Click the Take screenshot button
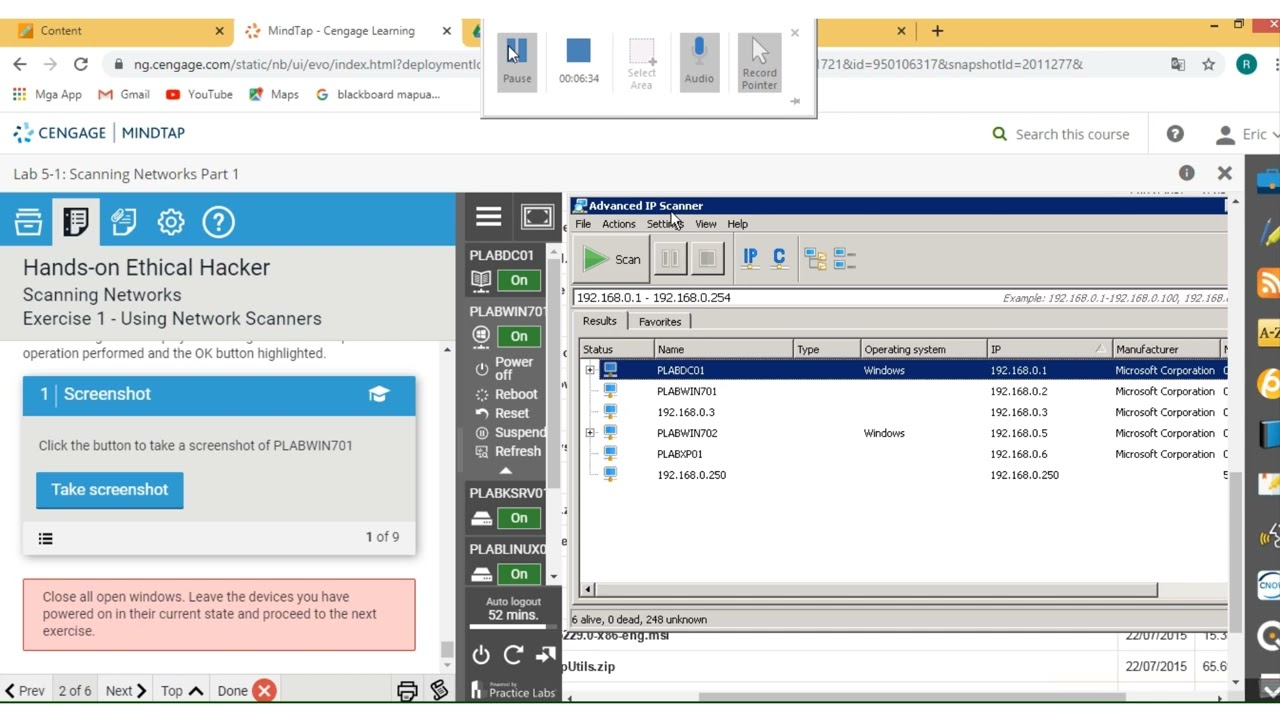The height and width of the screenshot is (720, 1280). point(110,490)
